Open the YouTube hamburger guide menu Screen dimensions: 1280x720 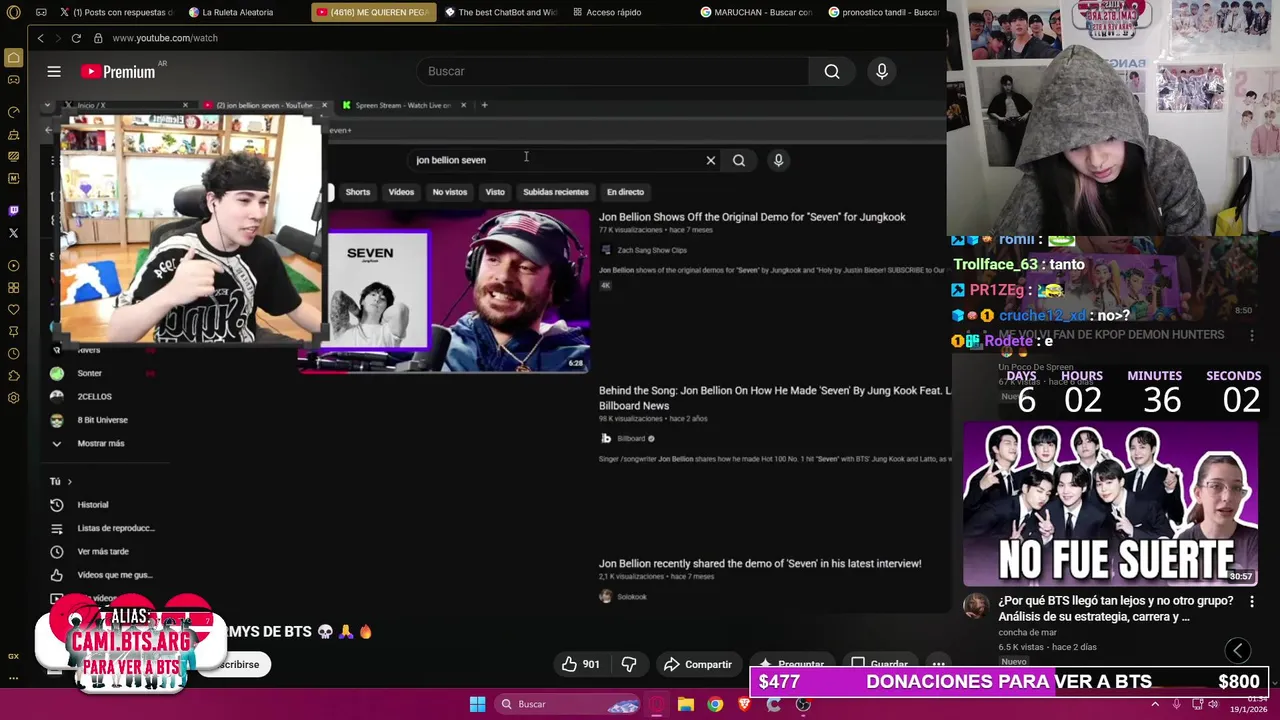(54, 71)
